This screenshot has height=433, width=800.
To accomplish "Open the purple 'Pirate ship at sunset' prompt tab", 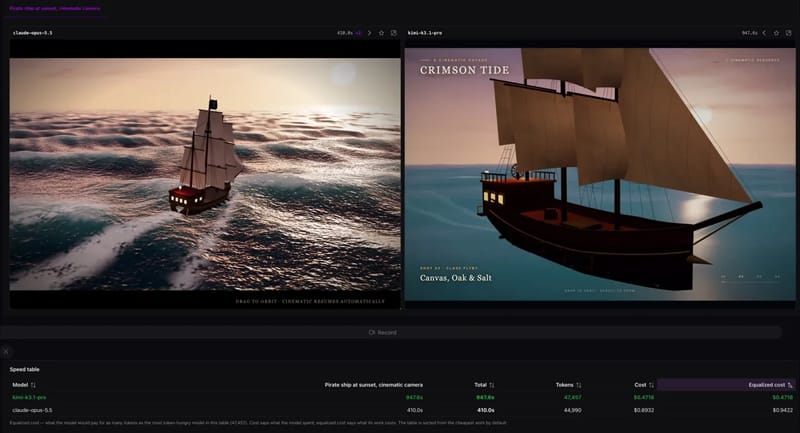I will pyautogui.click(x=55, y=9).
